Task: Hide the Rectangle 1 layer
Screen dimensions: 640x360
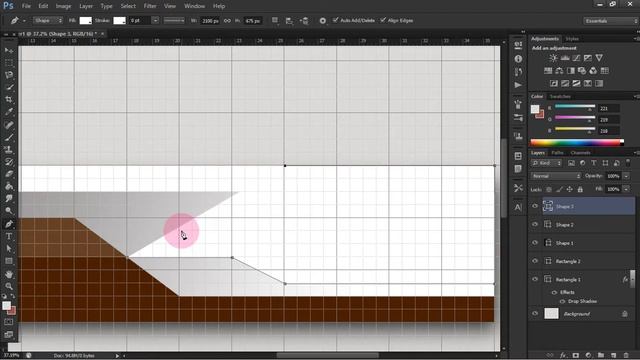Action: click(x=535, y=279)
